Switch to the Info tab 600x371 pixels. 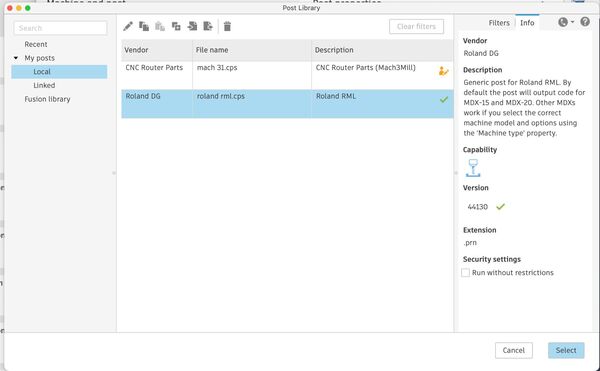click(x=527, y=23)
